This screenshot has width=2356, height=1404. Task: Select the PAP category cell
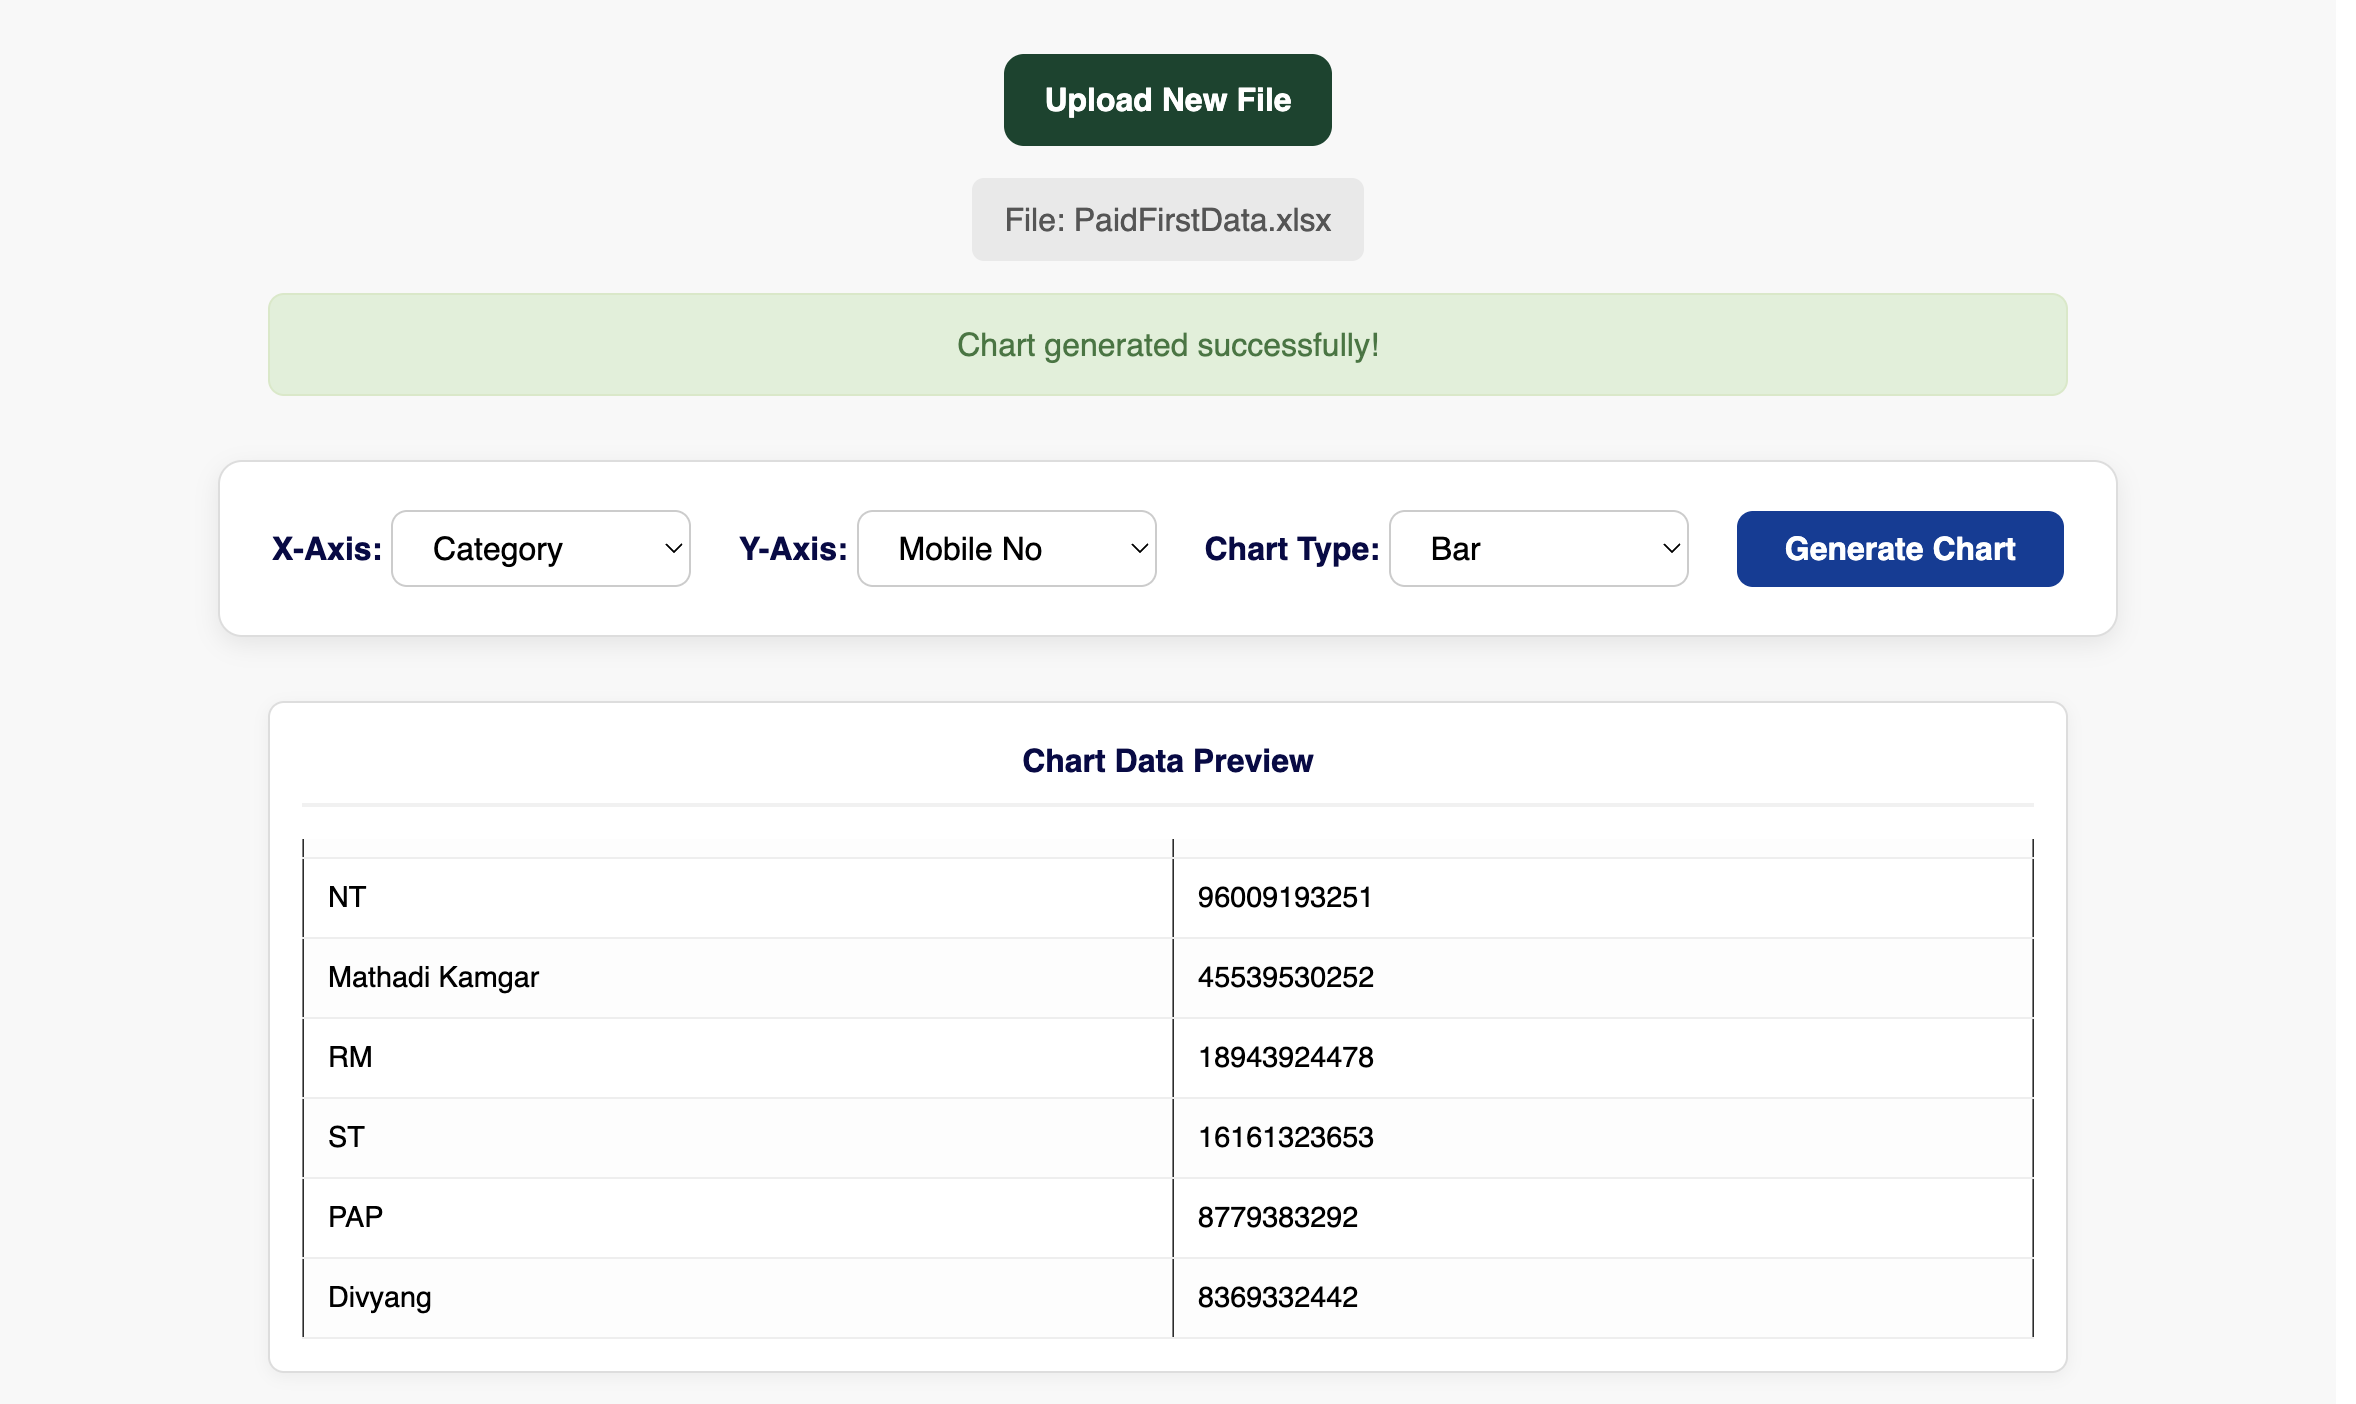tap(738, 1218)
